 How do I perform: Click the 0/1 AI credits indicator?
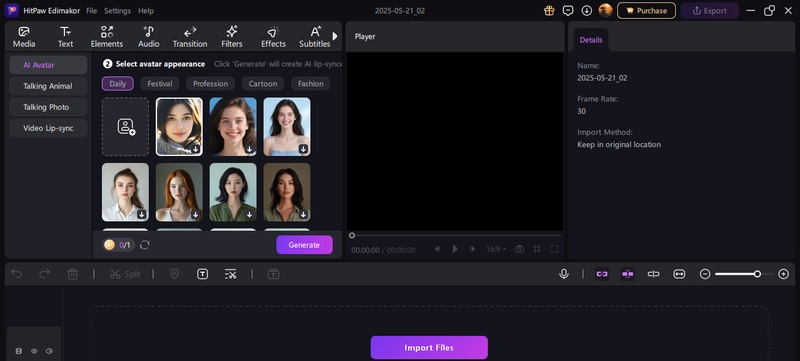coord(118,245)
